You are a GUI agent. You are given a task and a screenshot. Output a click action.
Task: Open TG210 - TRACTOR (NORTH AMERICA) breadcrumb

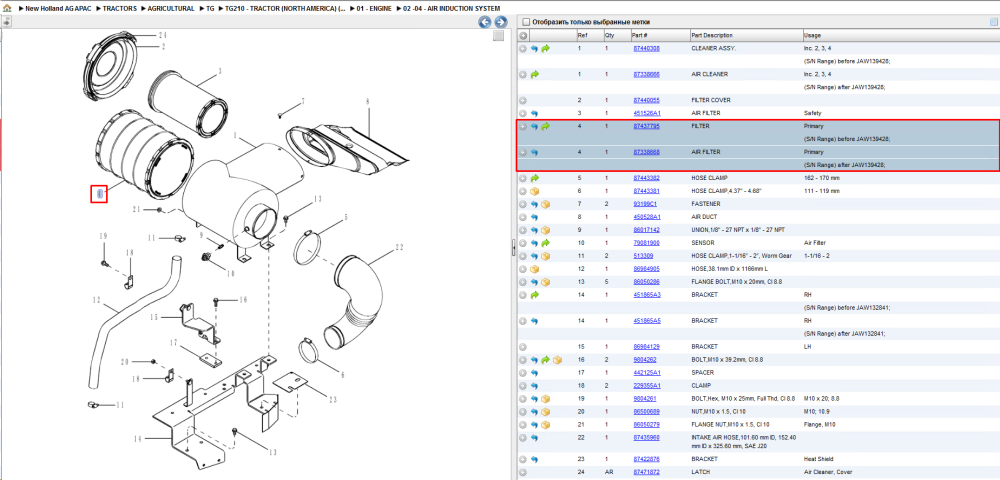[x=285, y=8]
